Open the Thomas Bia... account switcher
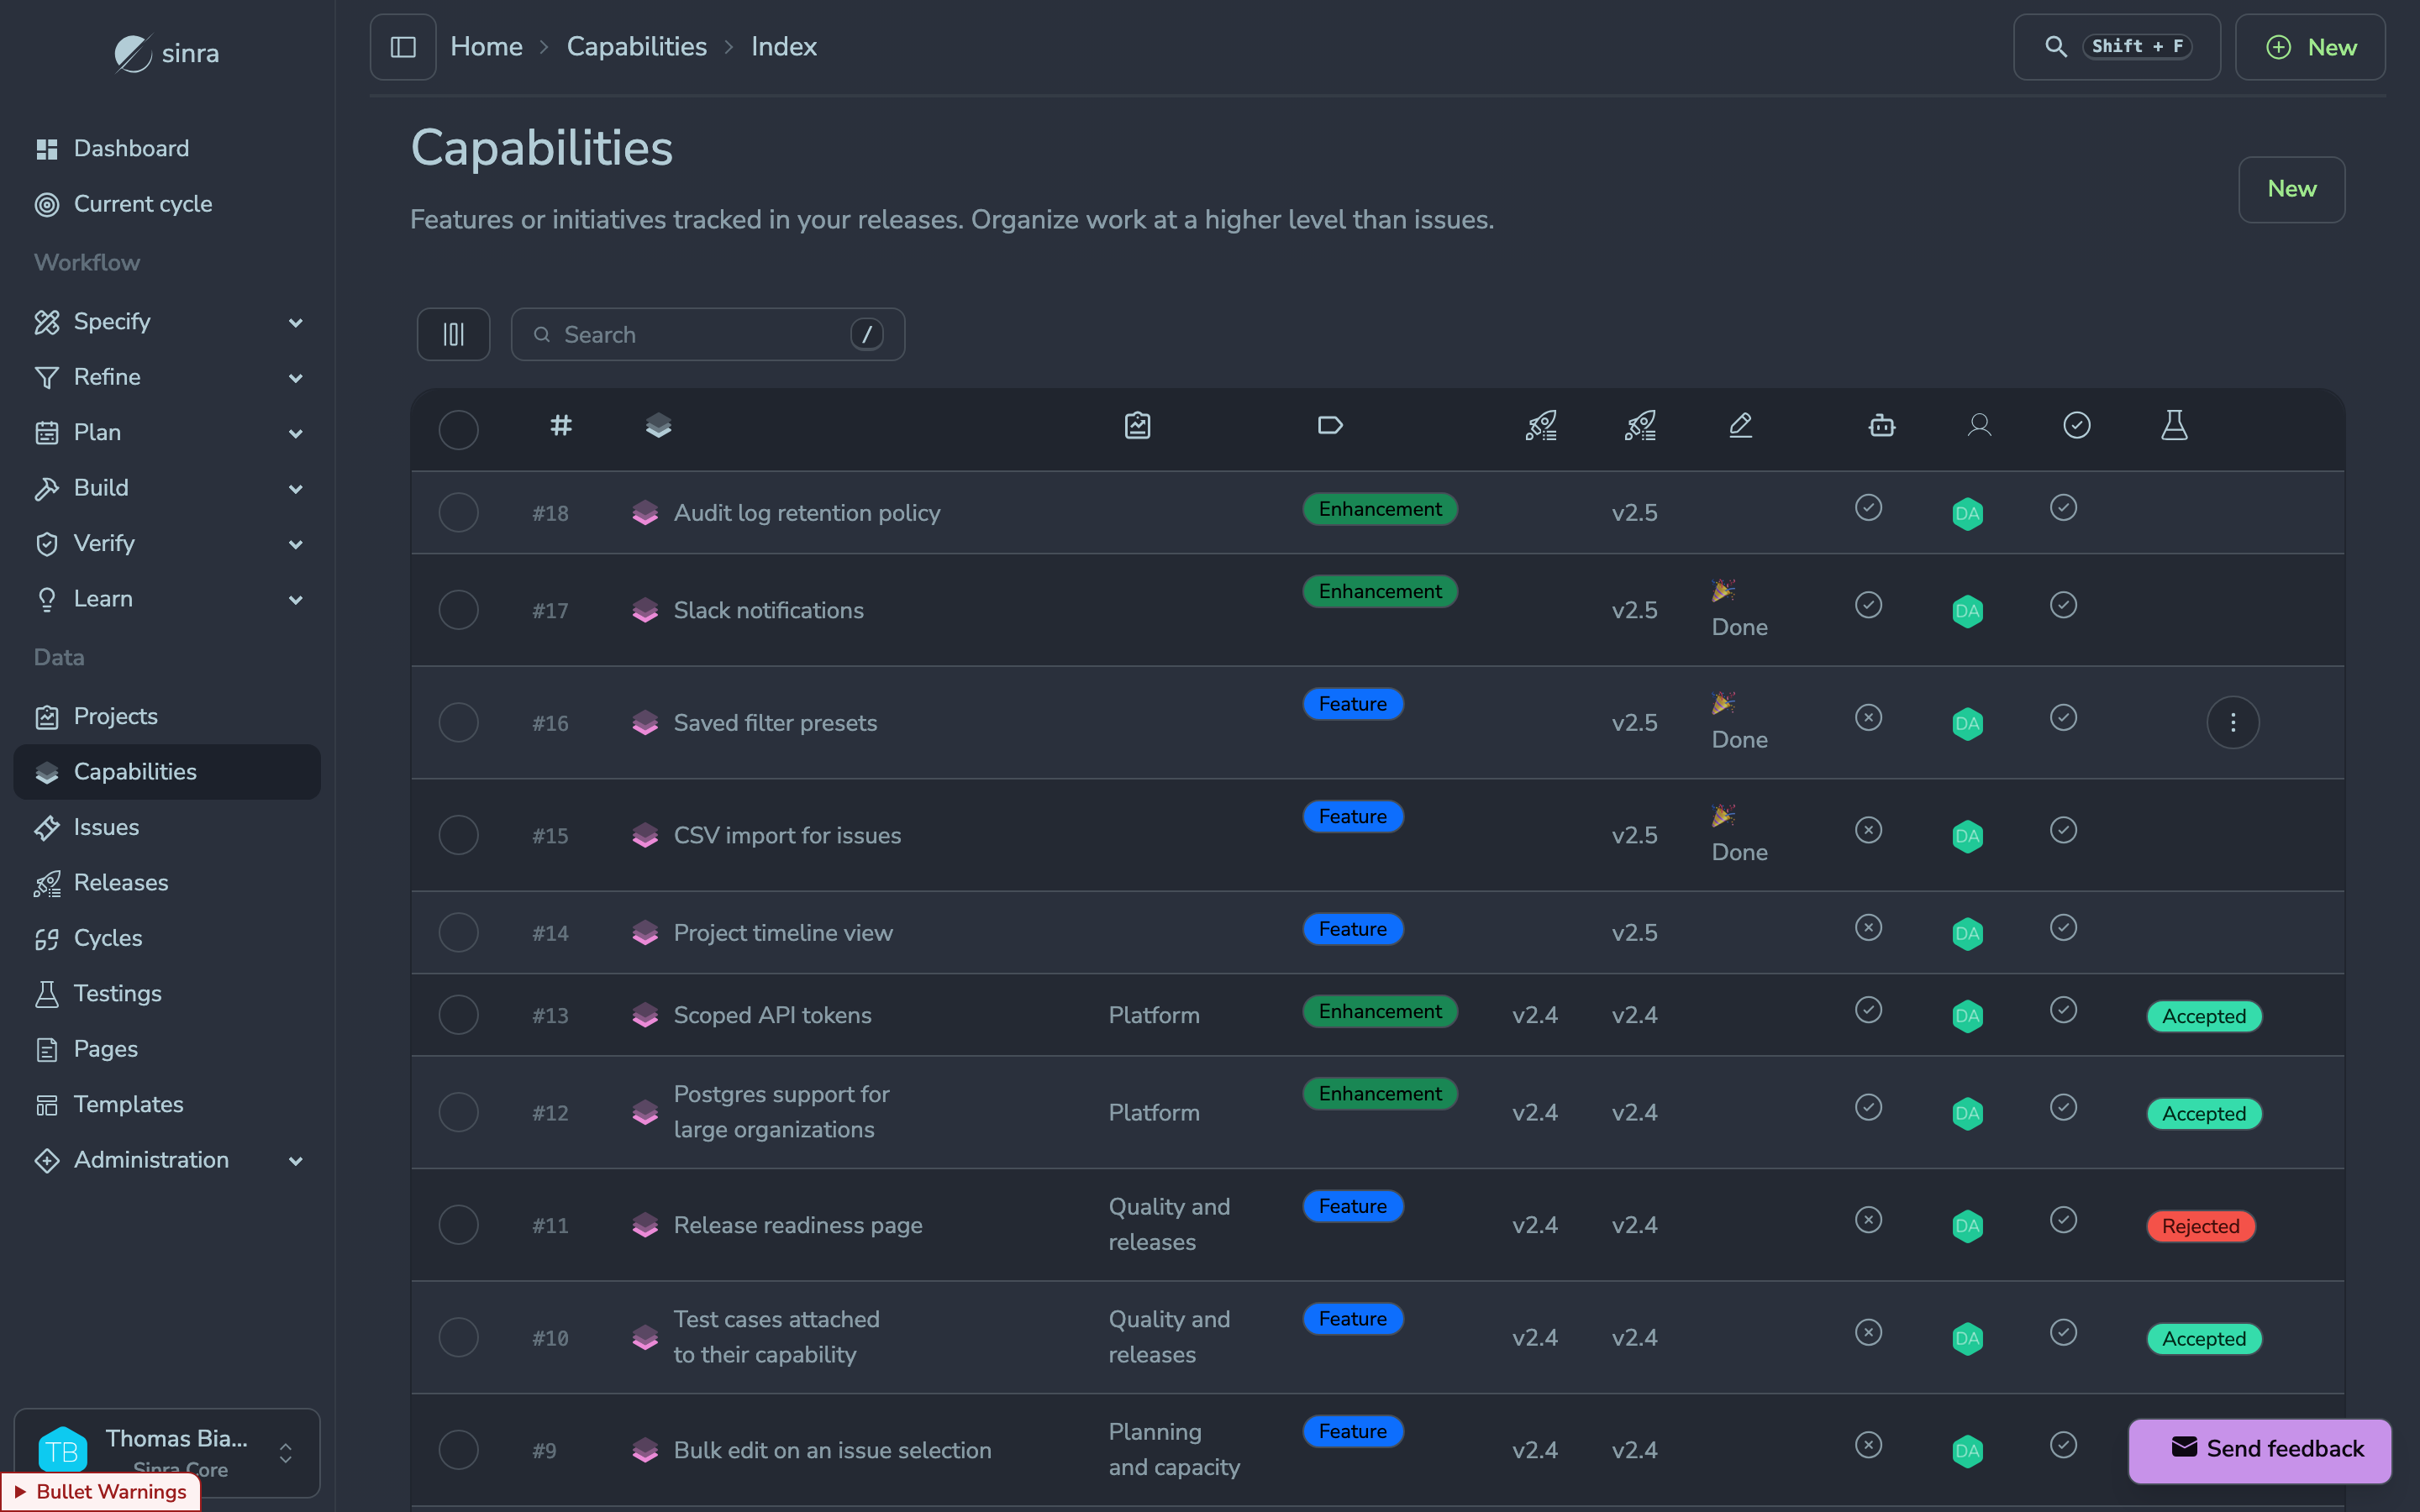The height and width of the screenshot is (1512, 2420). click(167, 1453)
